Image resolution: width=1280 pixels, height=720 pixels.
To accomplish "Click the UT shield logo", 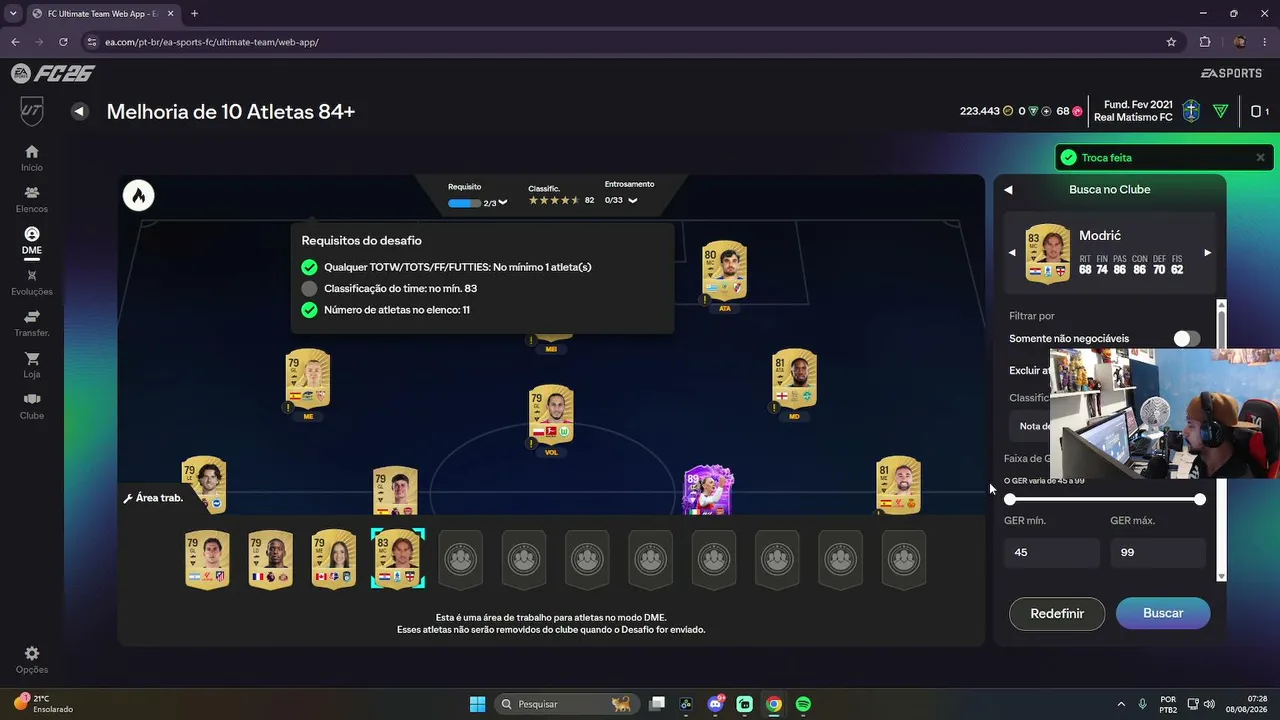I will coord(32,111).
